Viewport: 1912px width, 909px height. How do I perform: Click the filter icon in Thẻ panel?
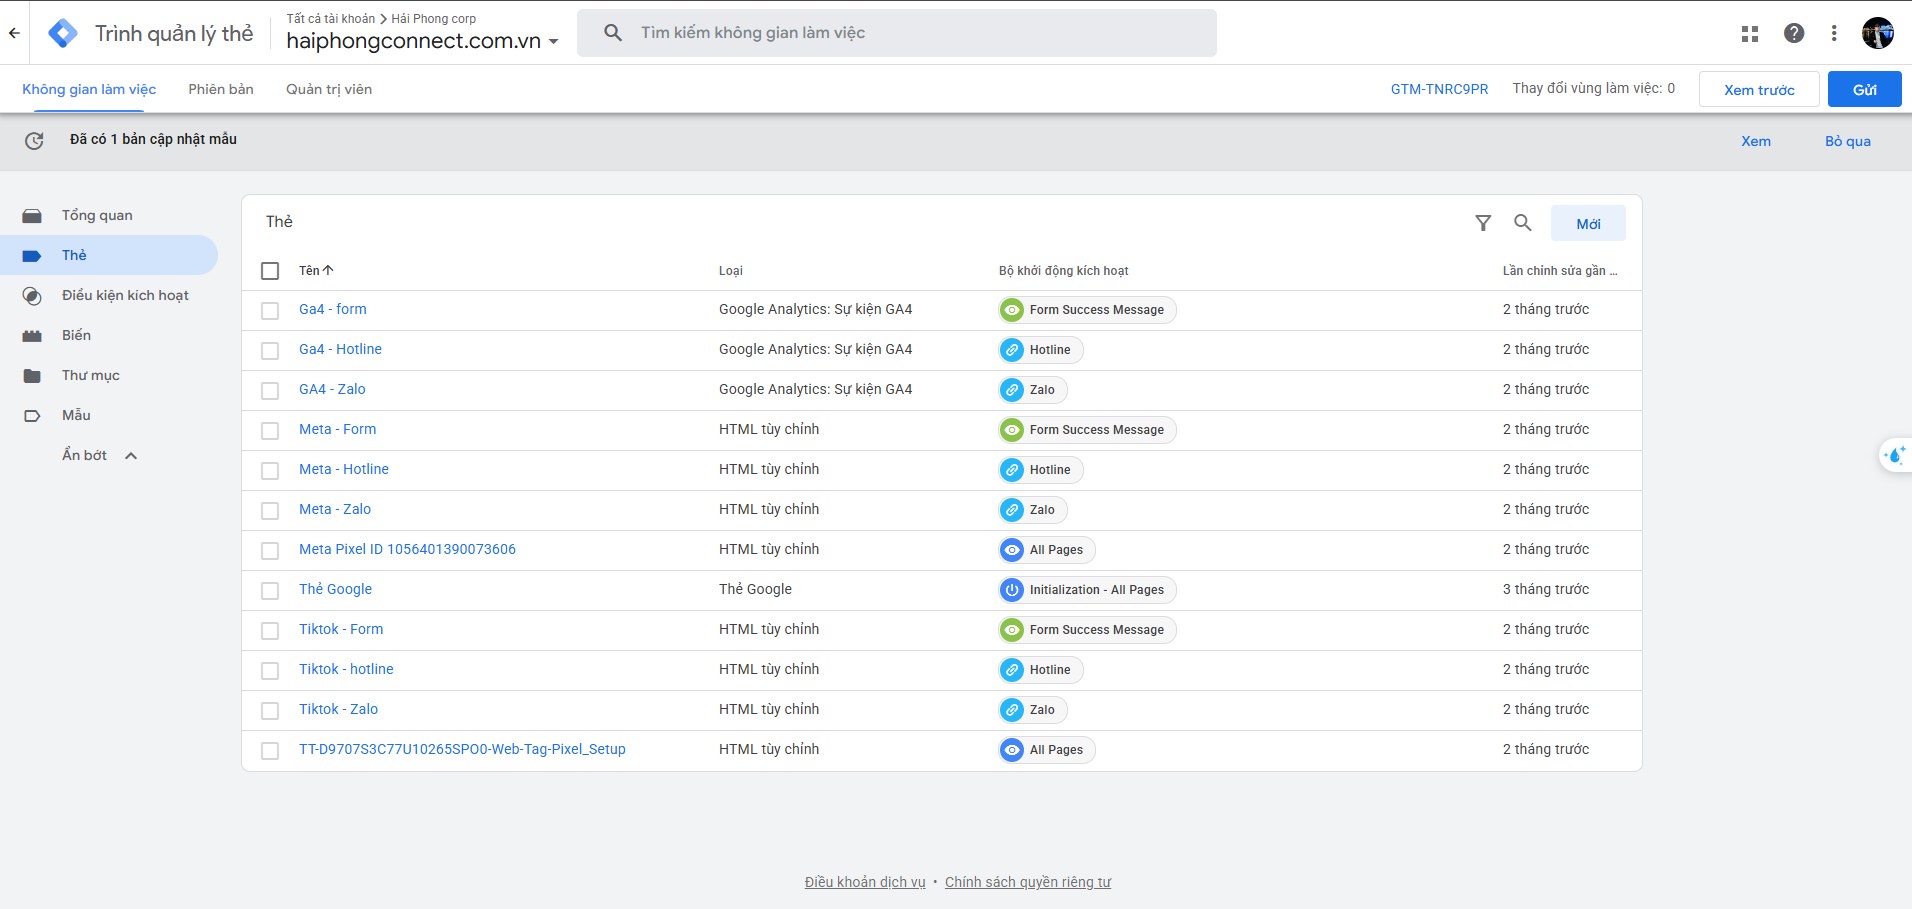(1483, 223)
